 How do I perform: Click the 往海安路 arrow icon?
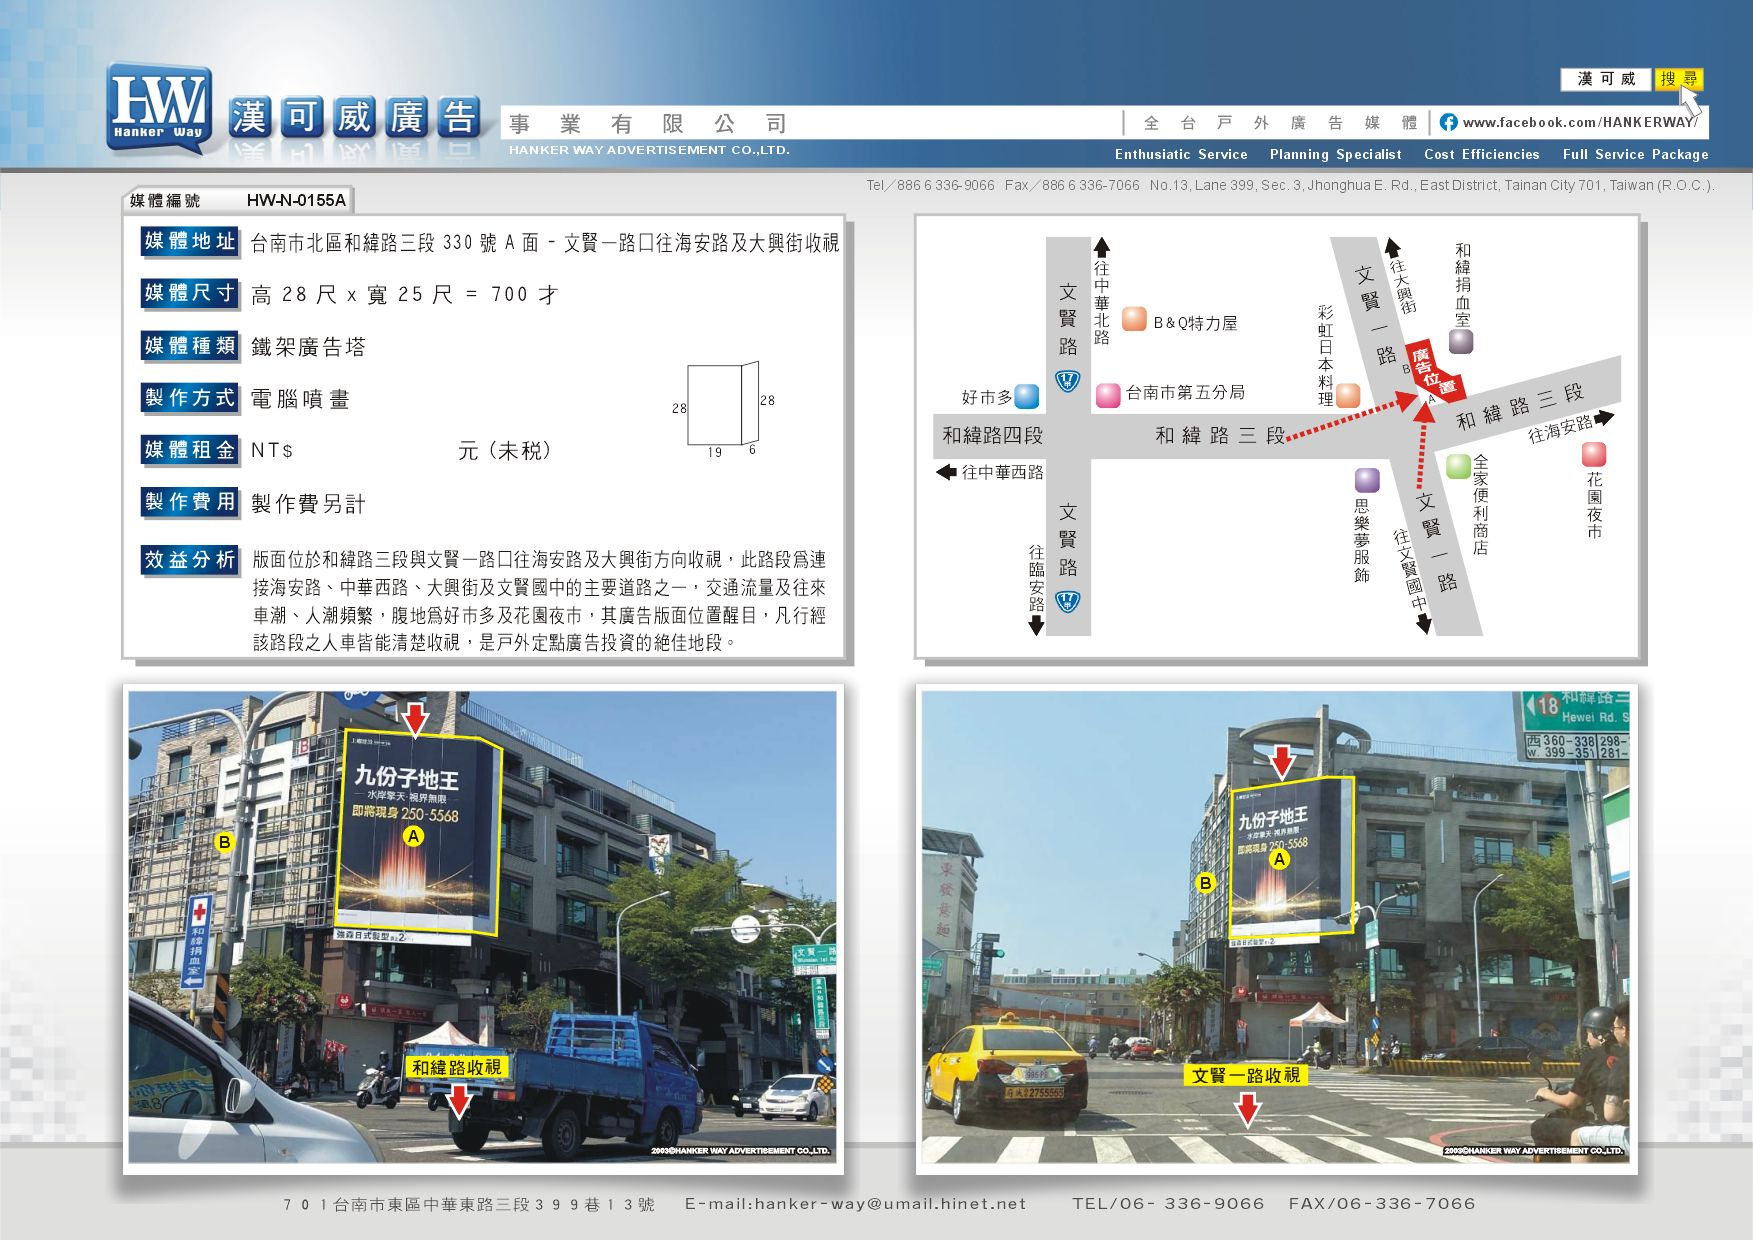1604,417
